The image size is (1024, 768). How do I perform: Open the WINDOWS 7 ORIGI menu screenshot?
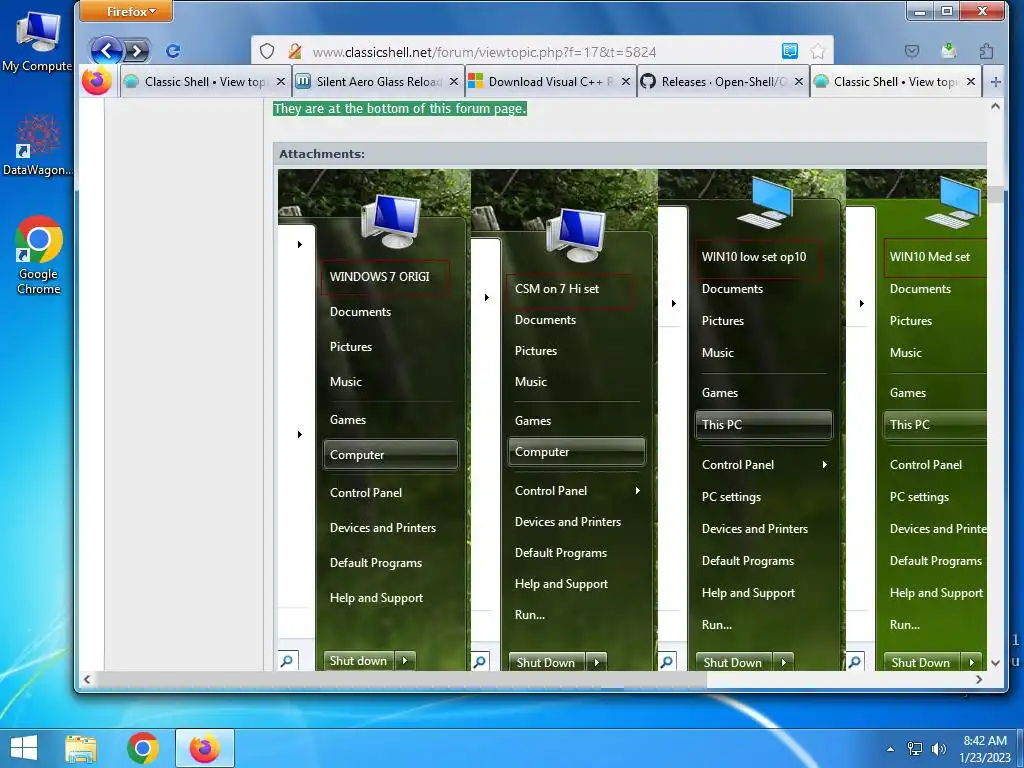click(374, 420)
